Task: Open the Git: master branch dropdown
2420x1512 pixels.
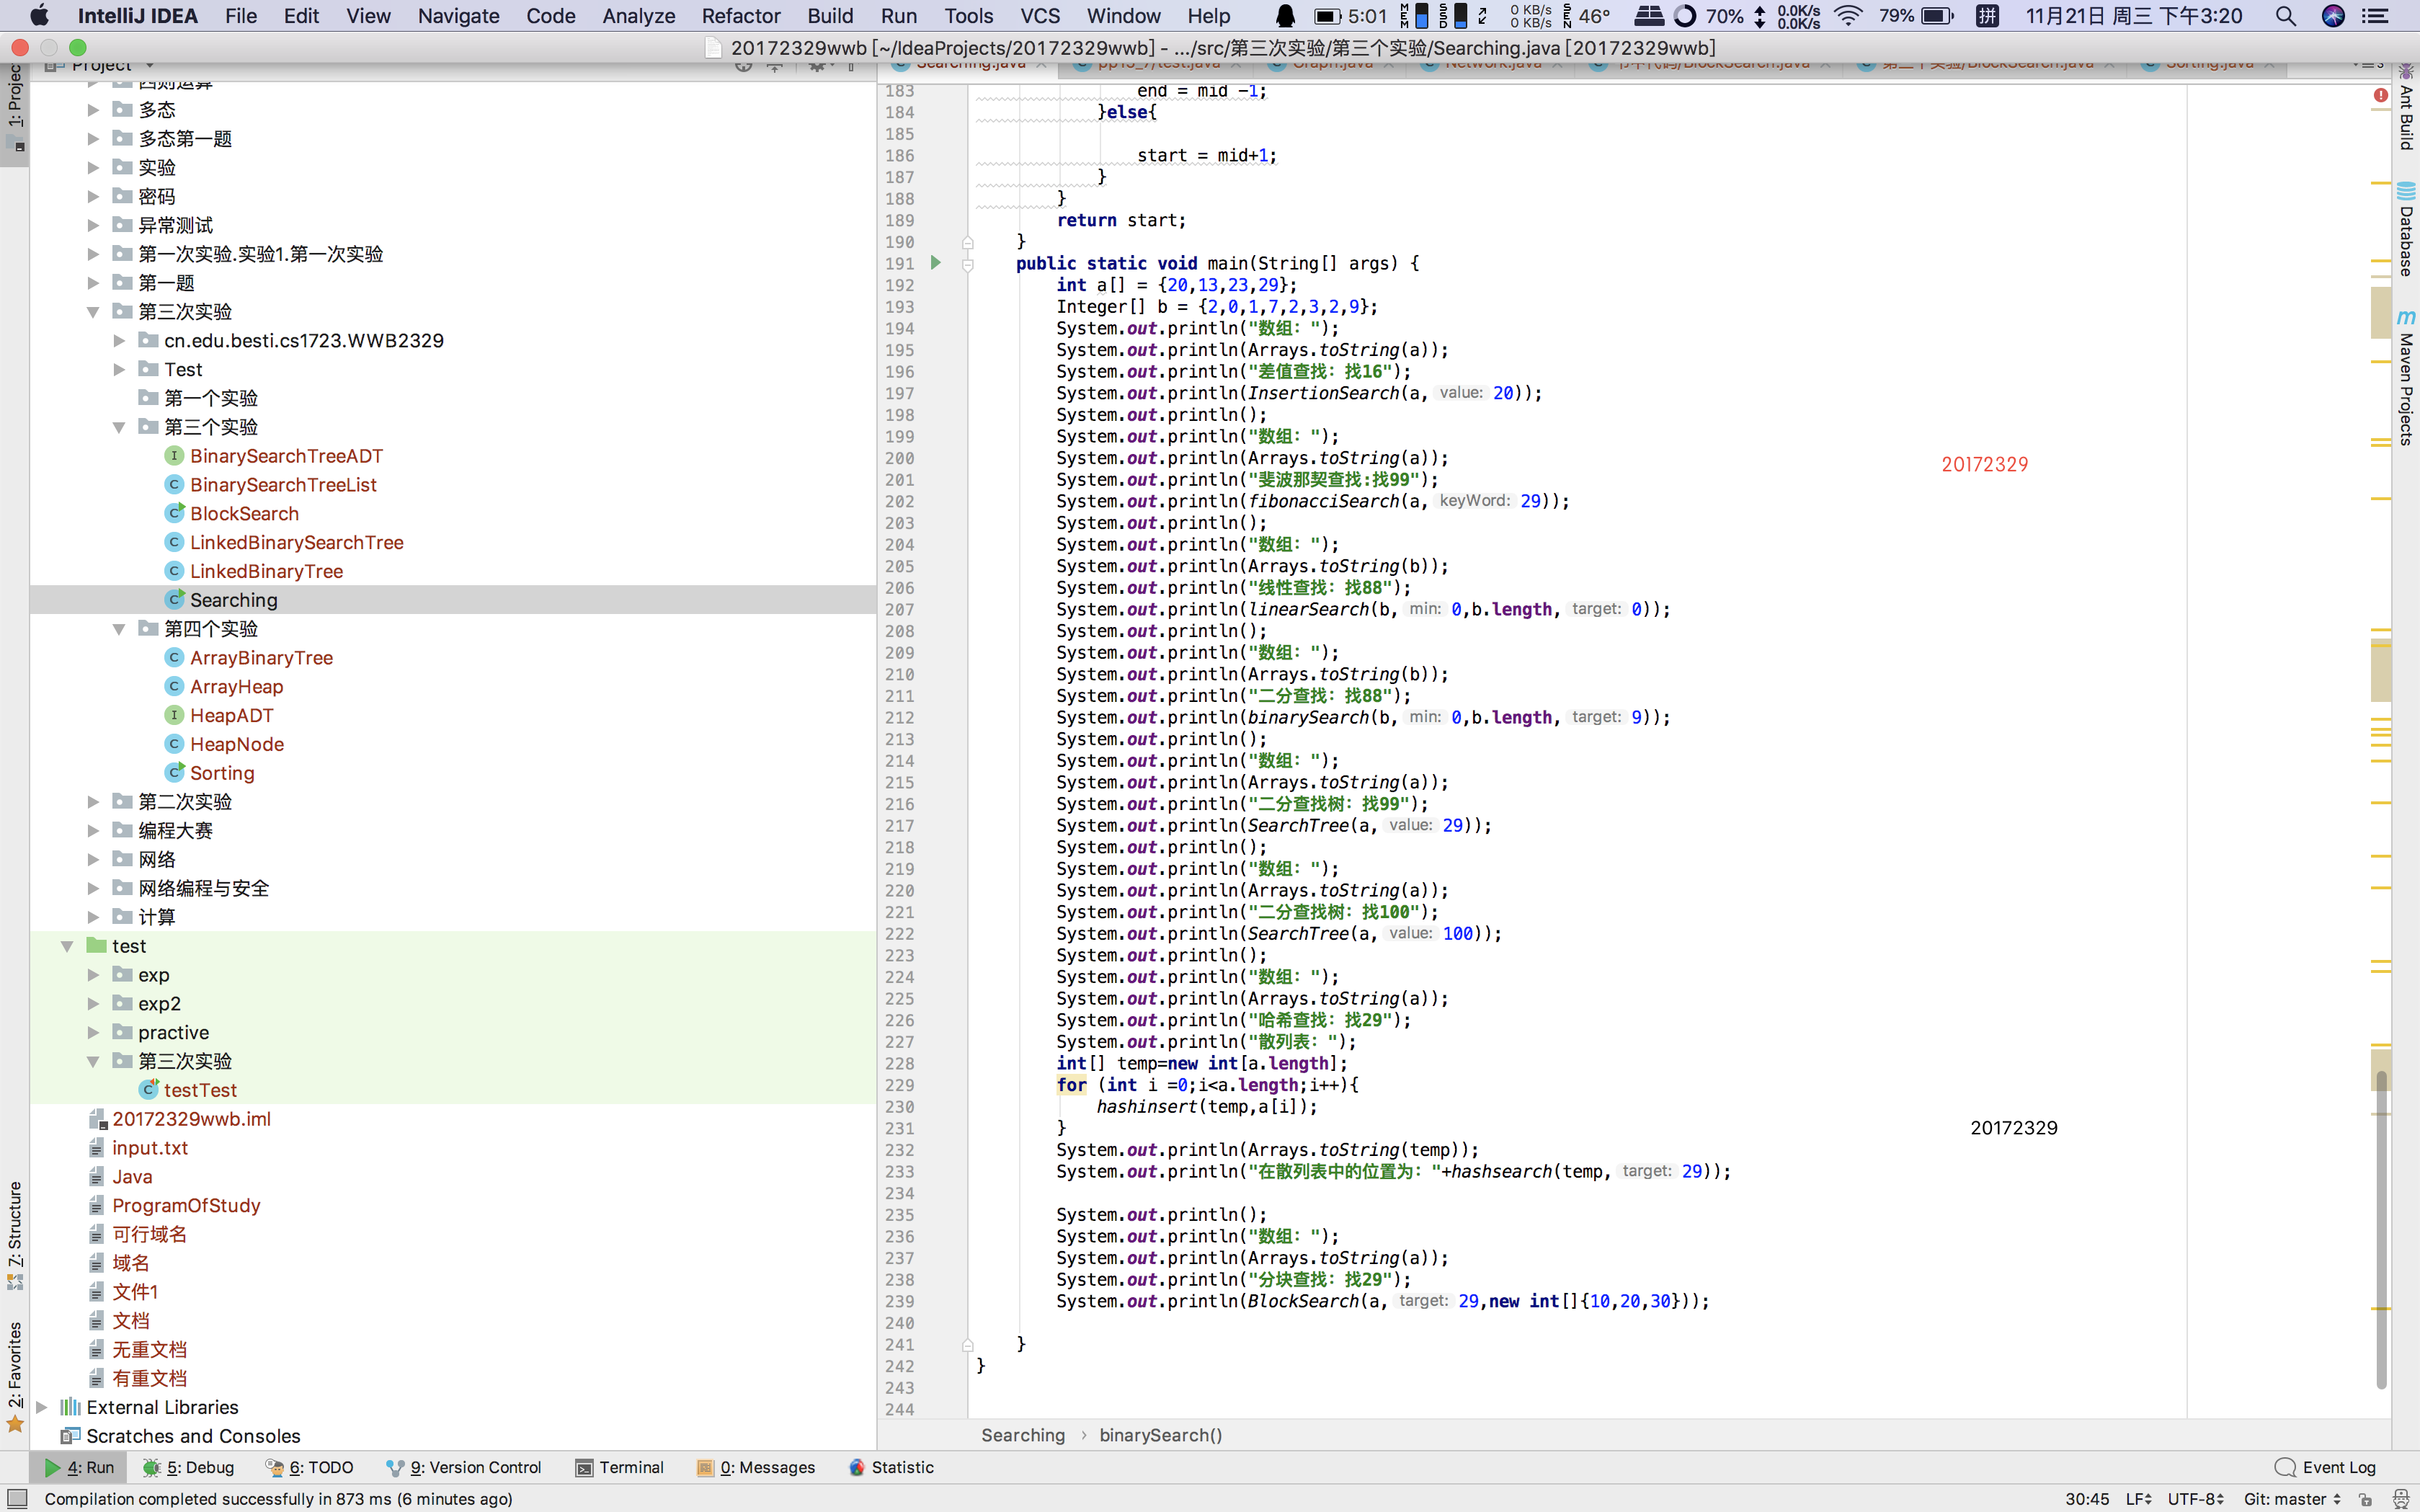Action: pos(2291,1498)
